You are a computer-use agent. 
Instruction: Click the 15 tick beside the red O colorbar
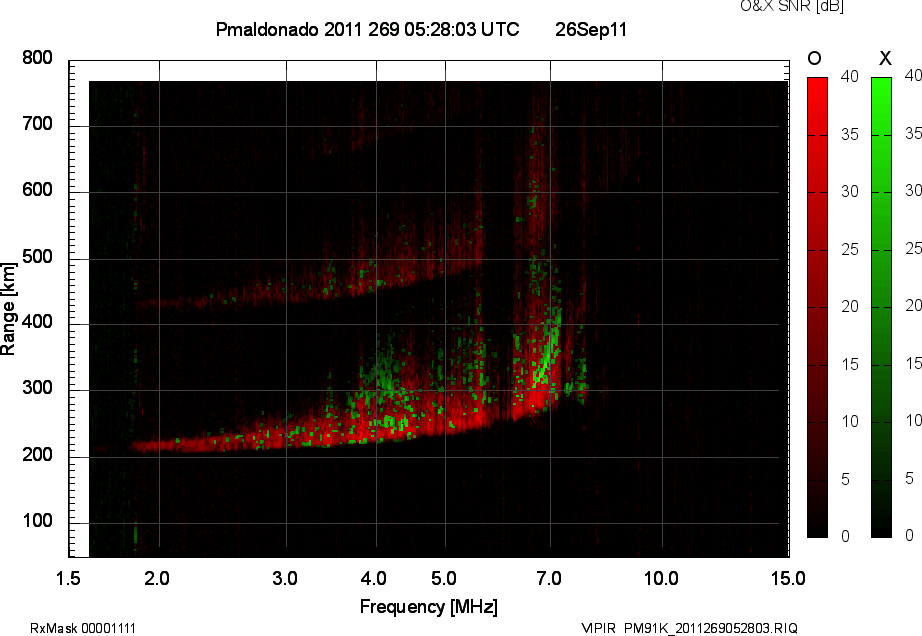tap(850, 365)
